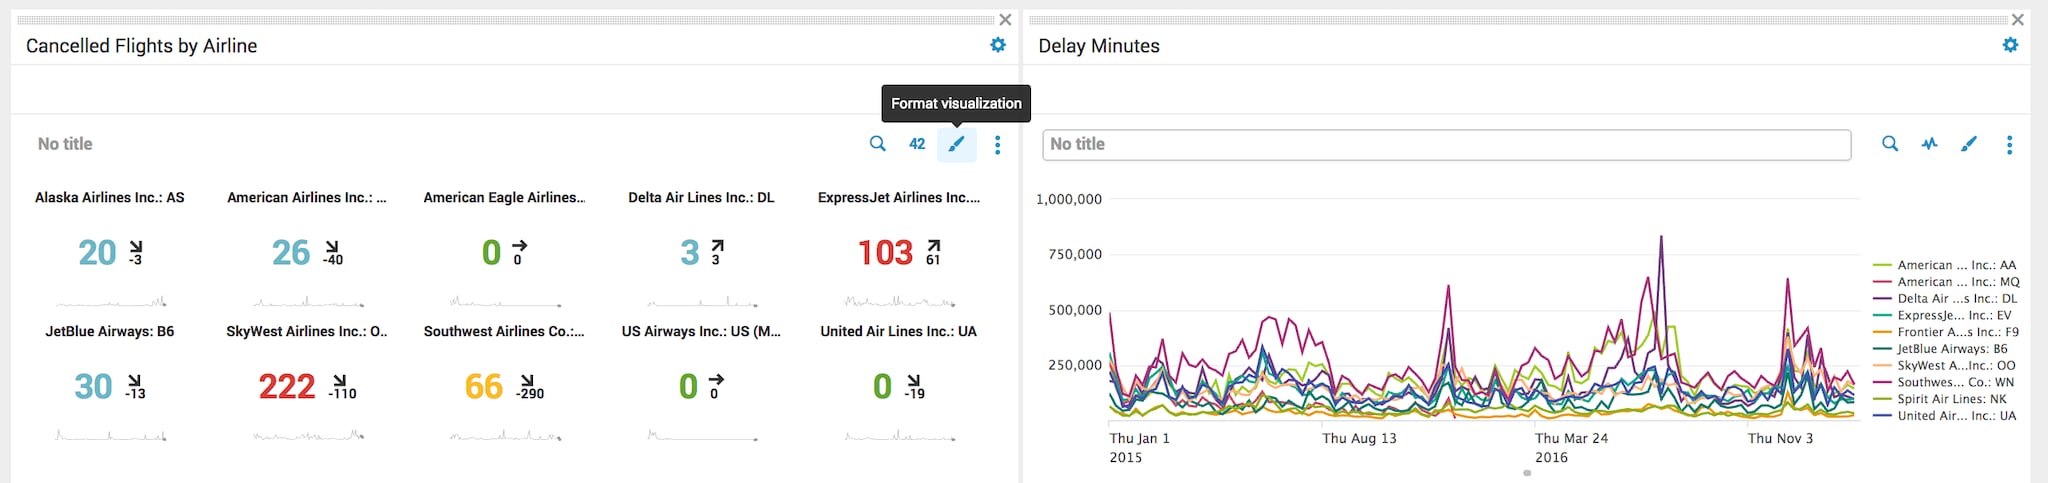Click the Delay Minutes panel title
Screen dimensions: 2048x483
(1099, 46)
